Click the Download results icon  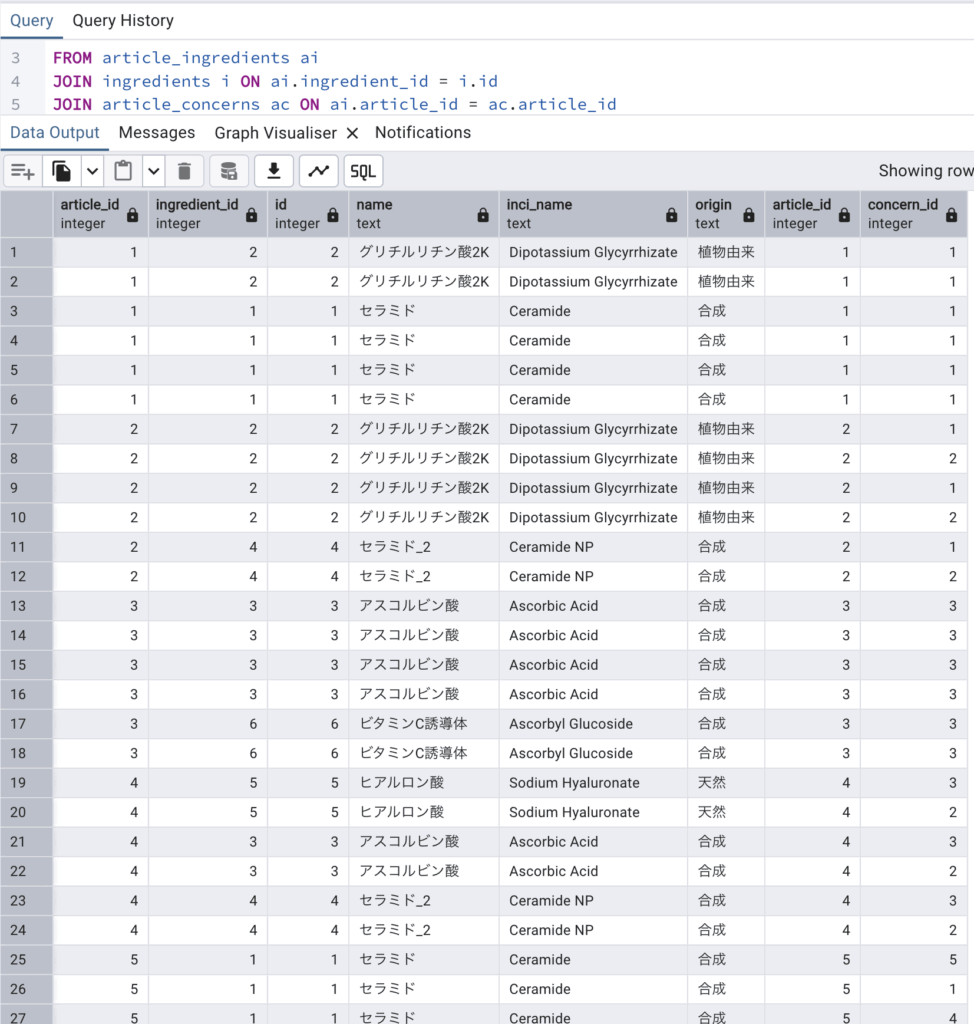point(274,171)
